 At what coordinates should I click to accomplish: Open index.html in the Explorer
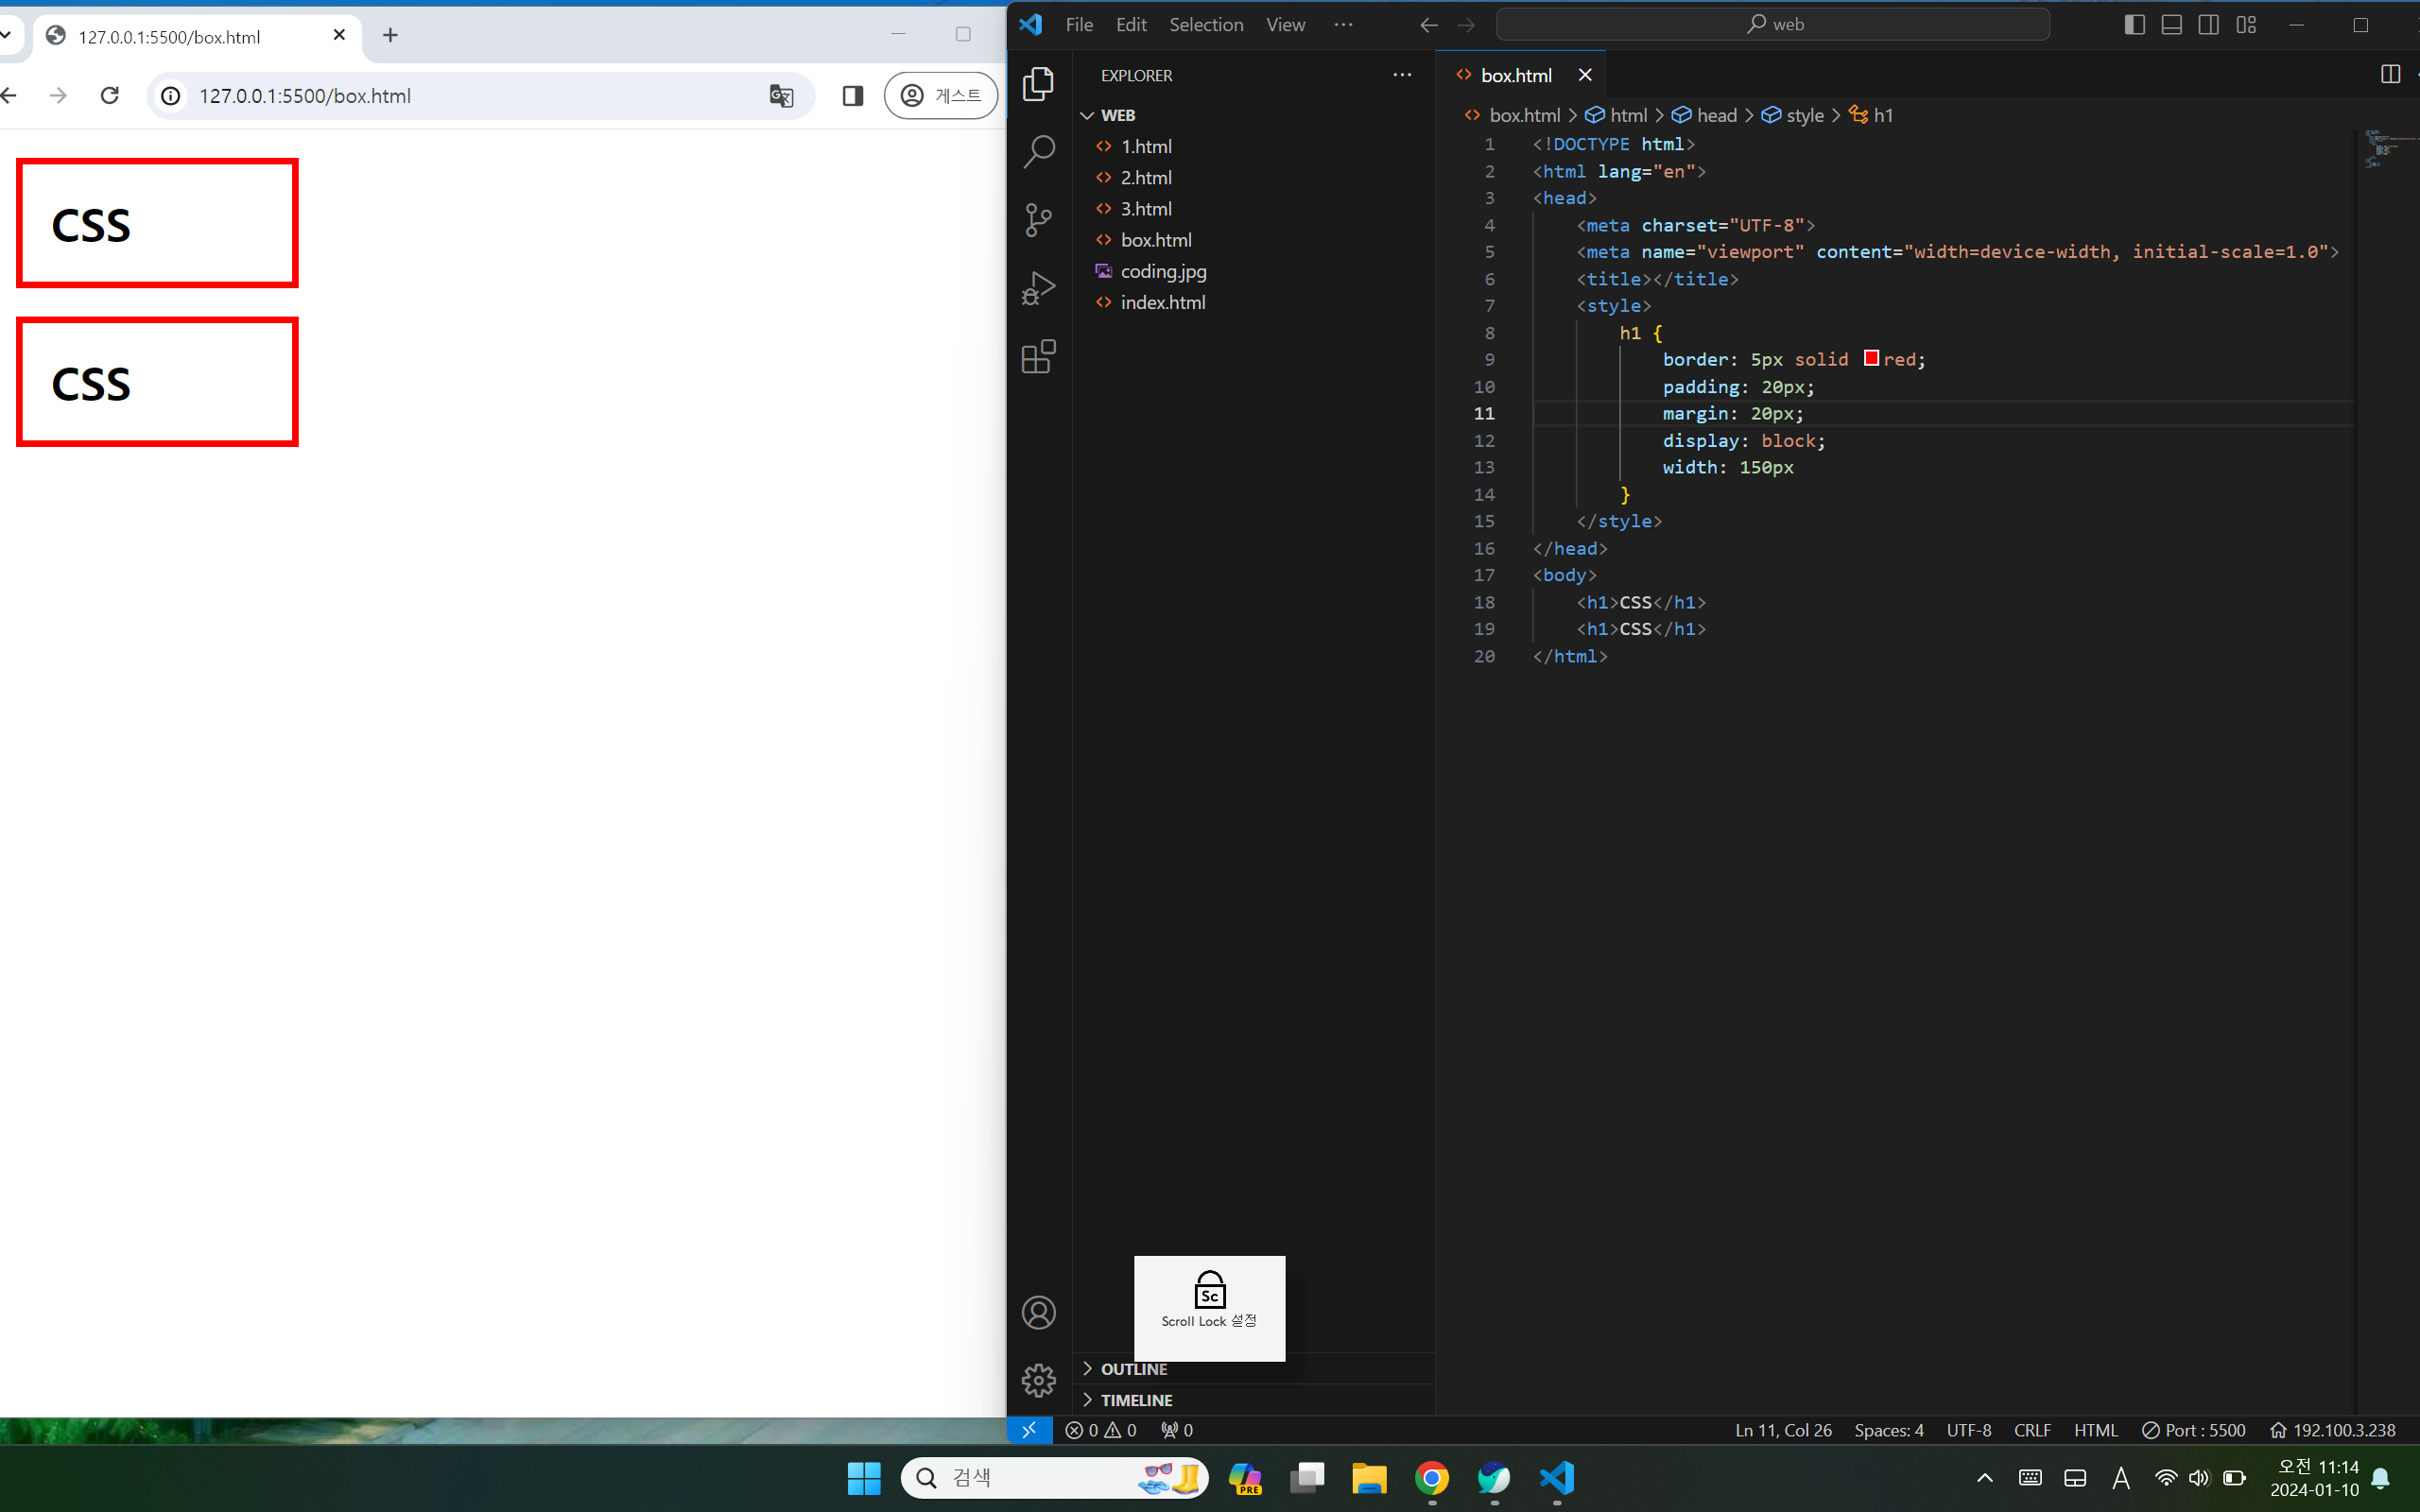pos(1162,302)
